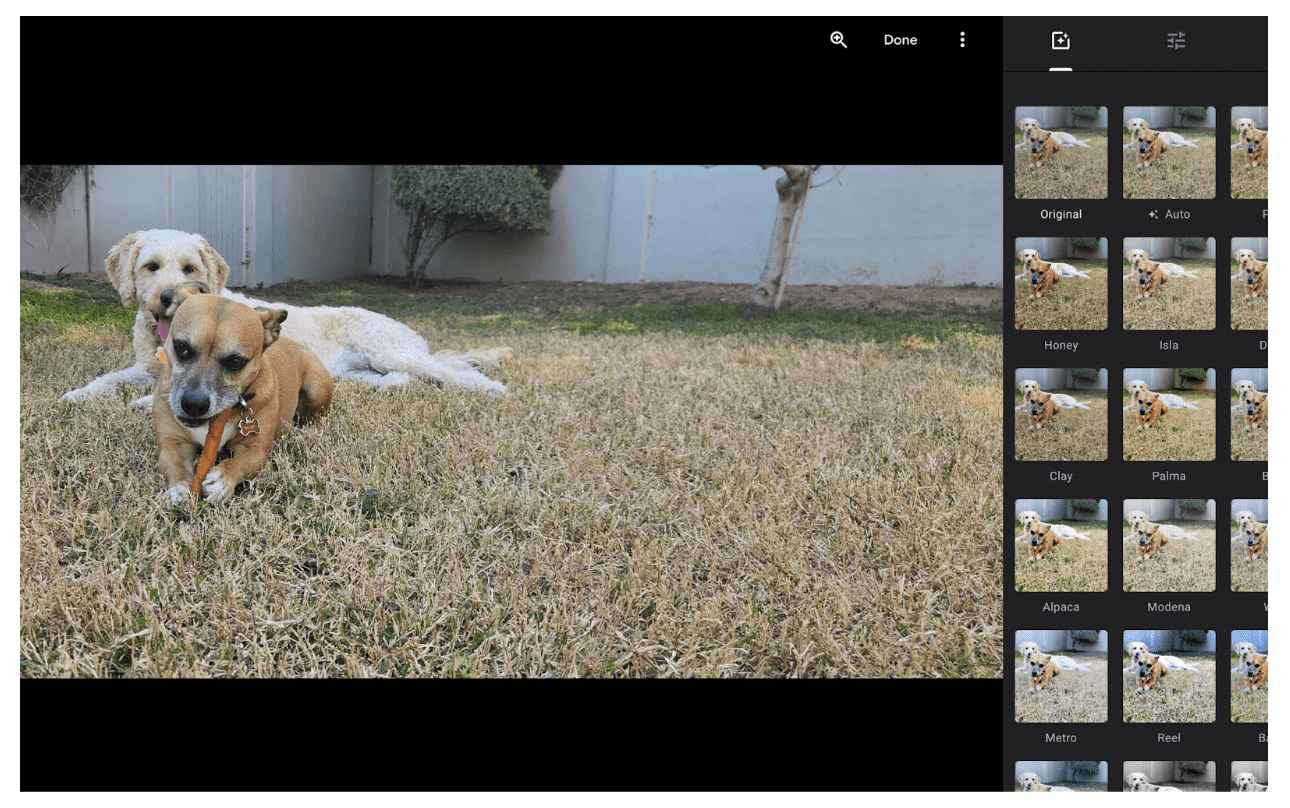Apply the Auto enhance filter

coord(1169,153)
